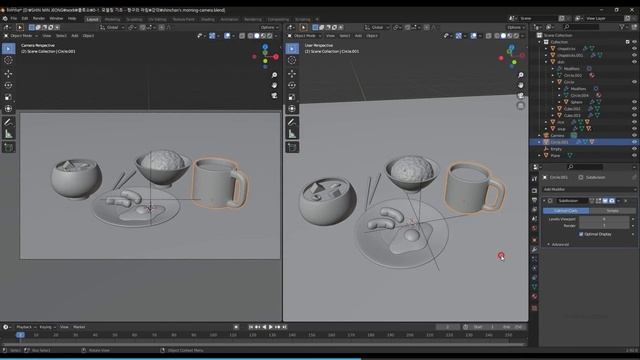Collapse the Subdivision modifier panel
This screenshot has width=640, height=360.
[x=544, y=201]
